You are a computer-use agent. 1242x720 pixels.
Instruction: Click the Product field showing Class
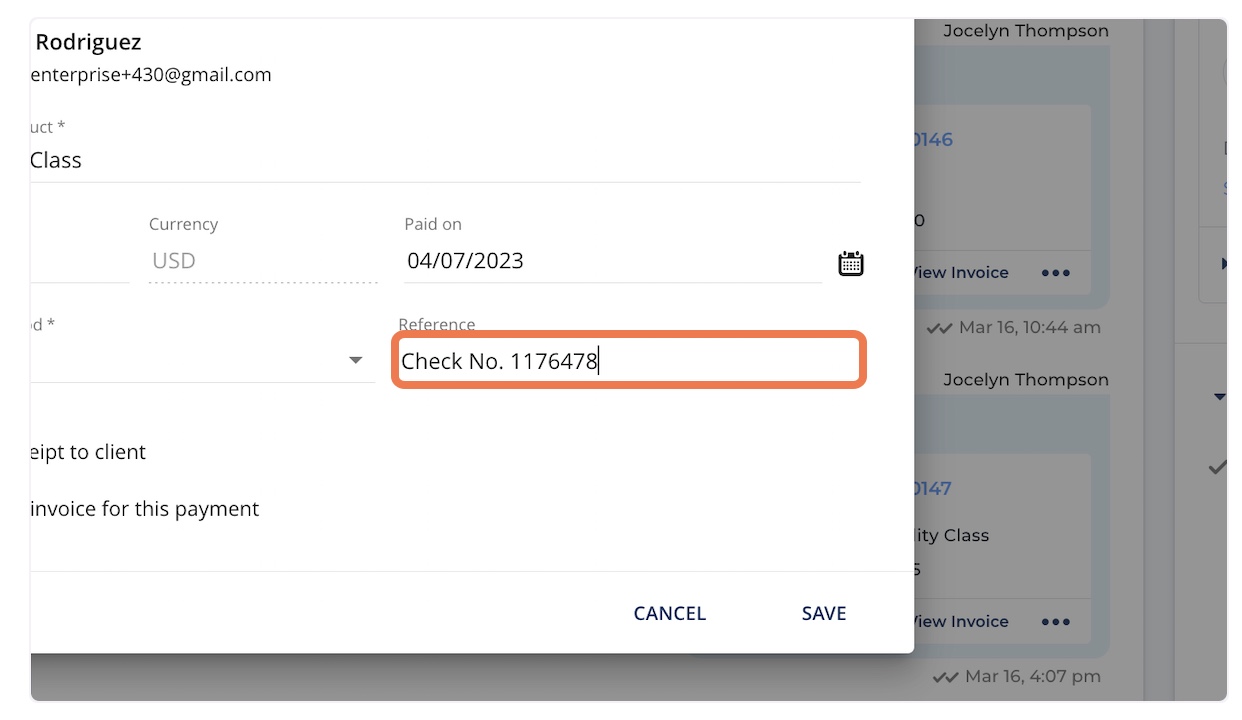pos(446,160)
